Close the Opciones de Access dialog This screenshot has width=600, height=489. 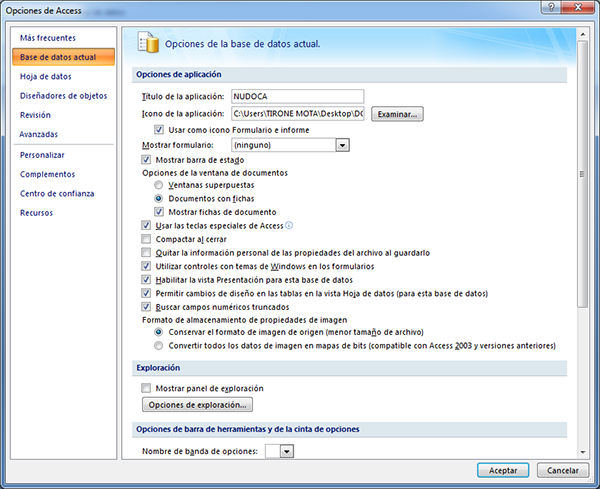(578, 7)
